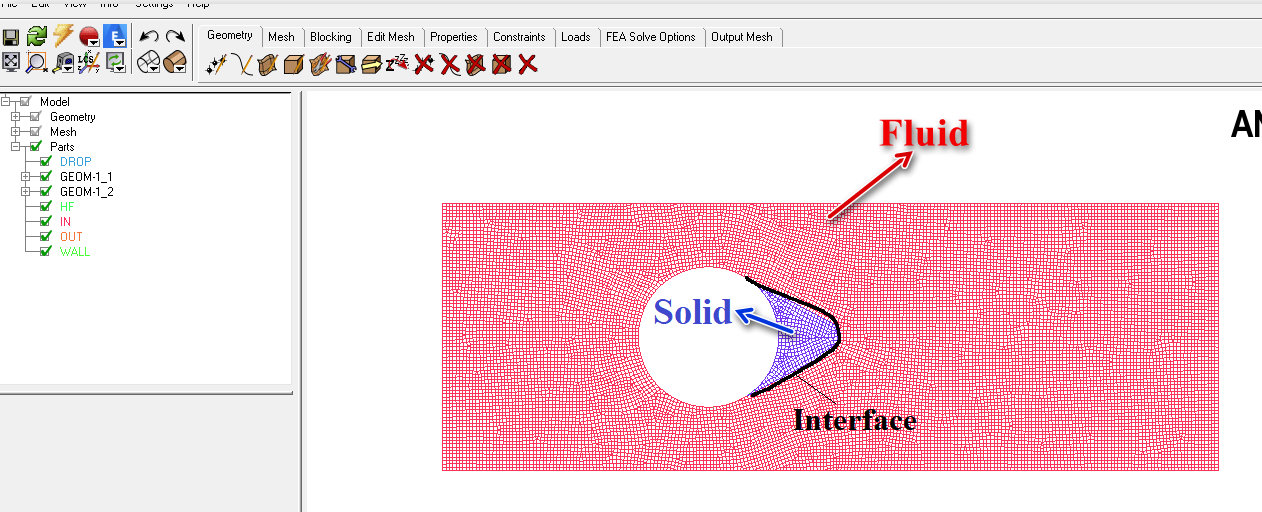Viewport: 1262px width, 512px height.
Task: Click the Redo arrow icon
Action: coord(175,37)
